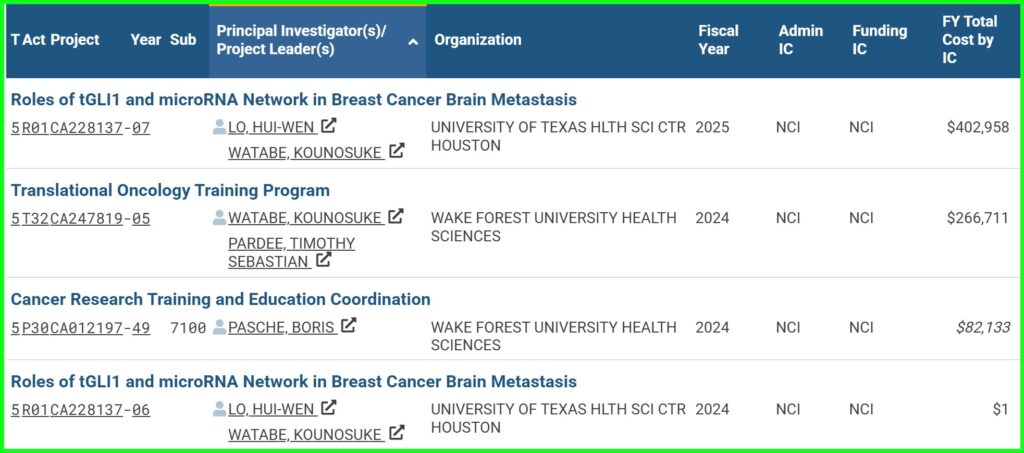Sort by the Organization column header
This screenshot has width=1024, height=453.
pyautogui.click(x=478, y=40)
